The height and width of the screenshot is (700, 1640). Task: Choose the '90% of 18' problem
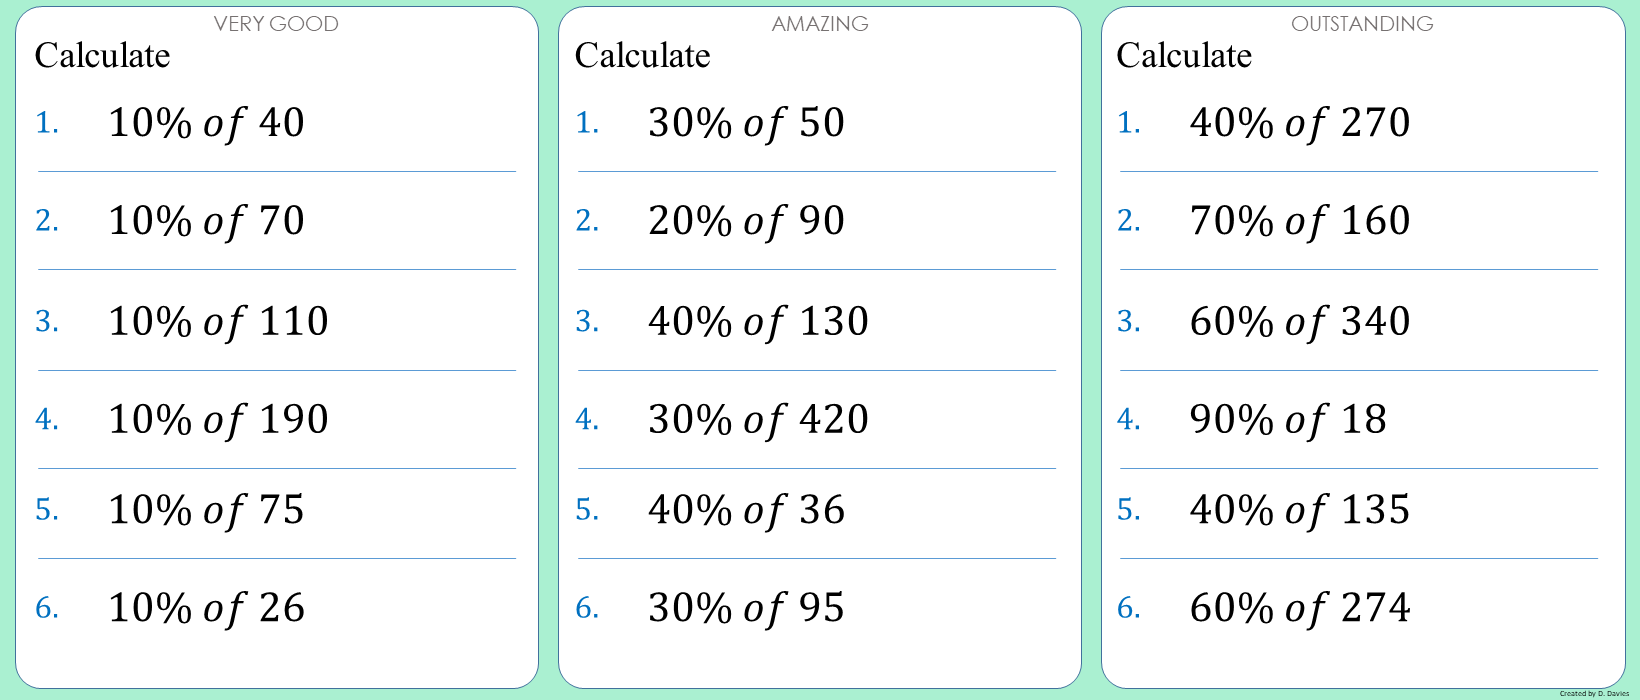point(1288,419)
